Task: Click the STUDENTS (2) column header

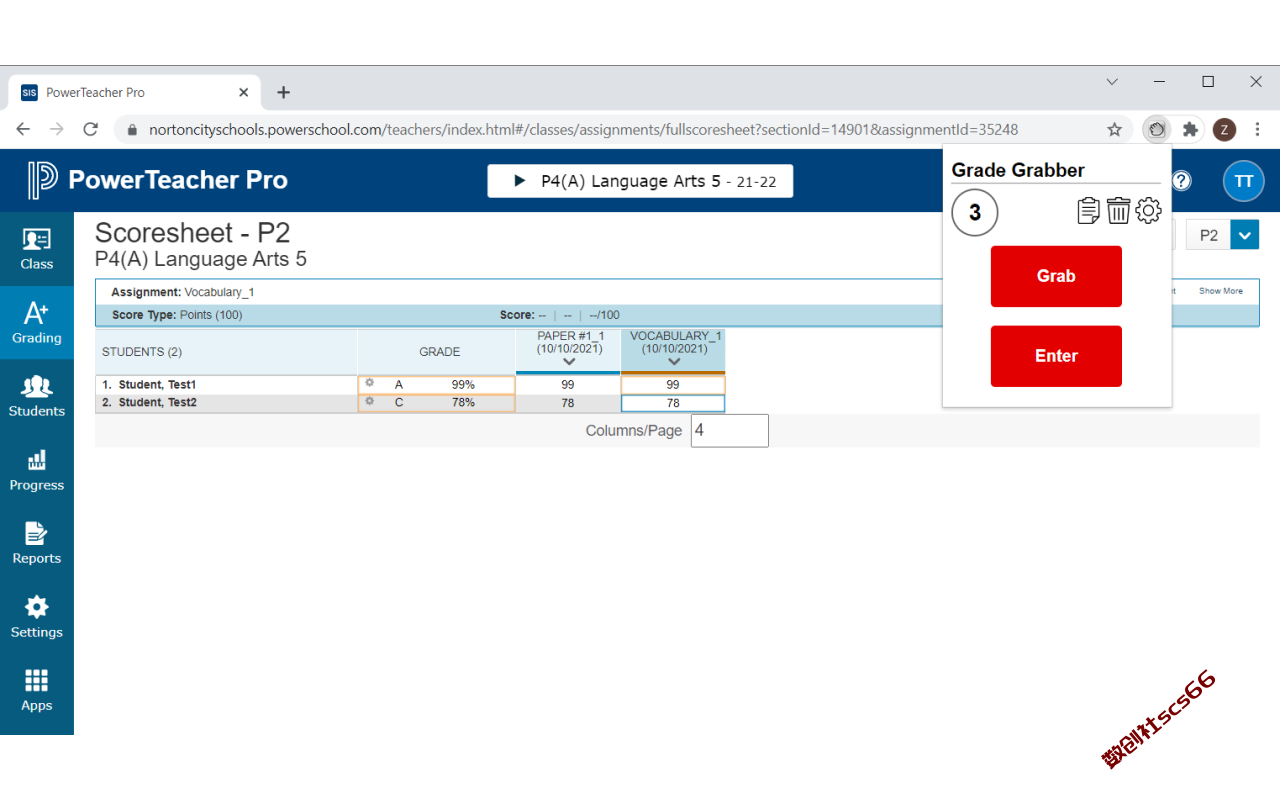Action: coord(226,352)
